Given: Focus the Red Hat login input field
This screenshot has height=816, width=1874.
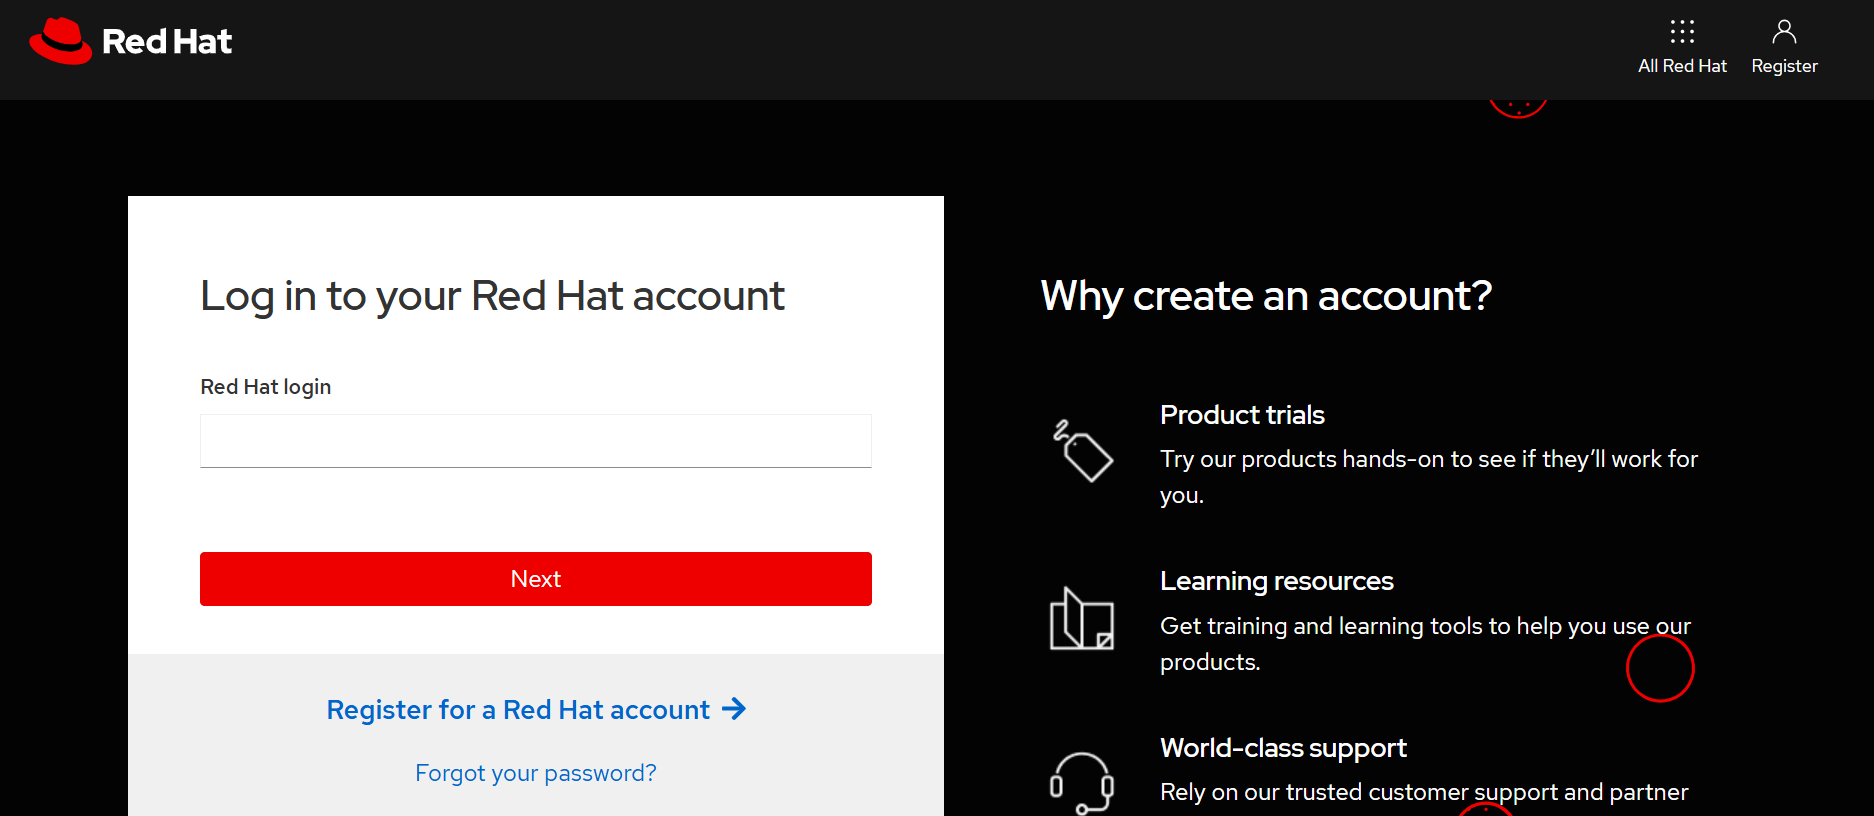Looking at the screenshot, I should (535, 441).
